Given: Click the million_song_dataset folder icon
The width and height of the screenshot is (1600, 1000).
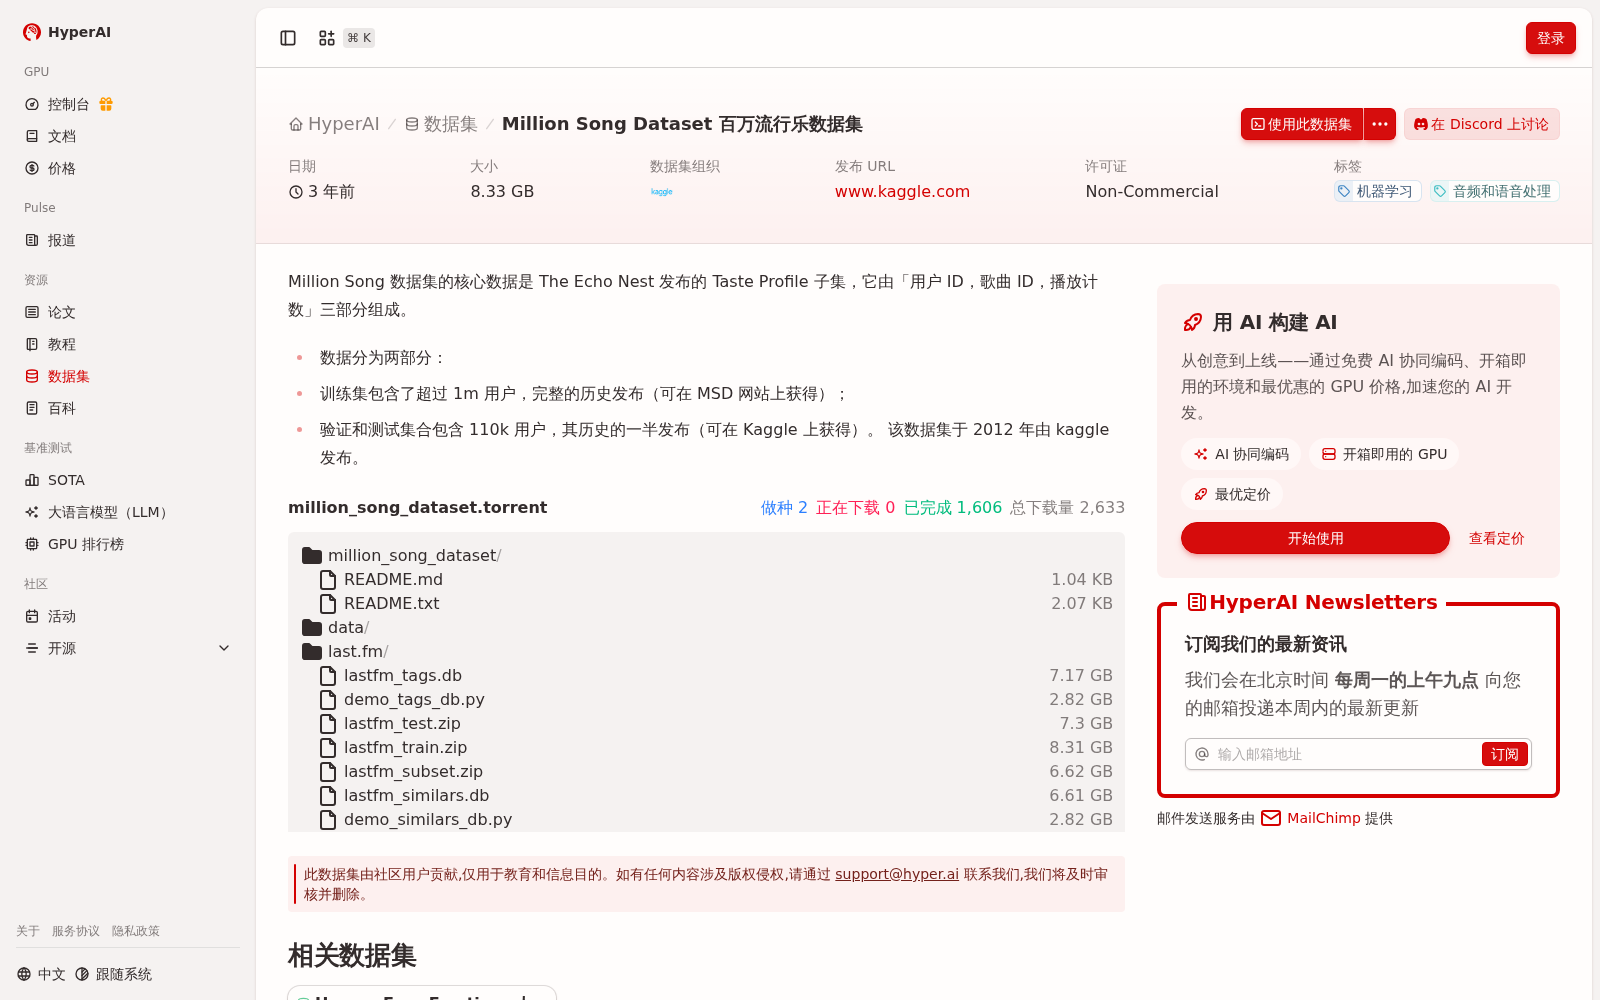Looking at the screenshot, I should point(312,556).
